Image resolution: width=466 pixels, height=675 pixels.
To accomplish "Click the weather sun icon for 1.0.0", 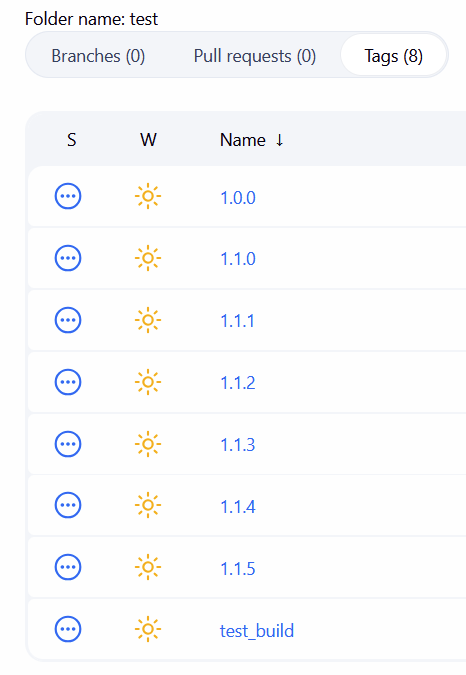I will coord(148,196).
